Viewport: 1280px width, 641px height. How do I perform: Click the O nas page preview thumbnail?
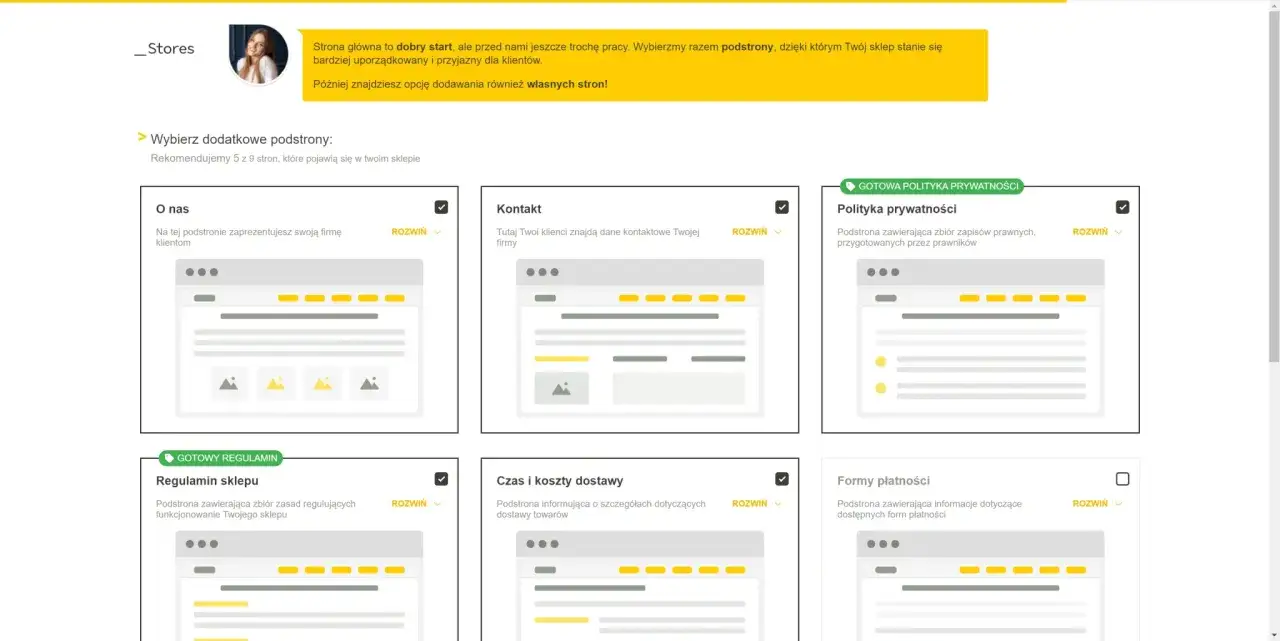pos(299,338)
